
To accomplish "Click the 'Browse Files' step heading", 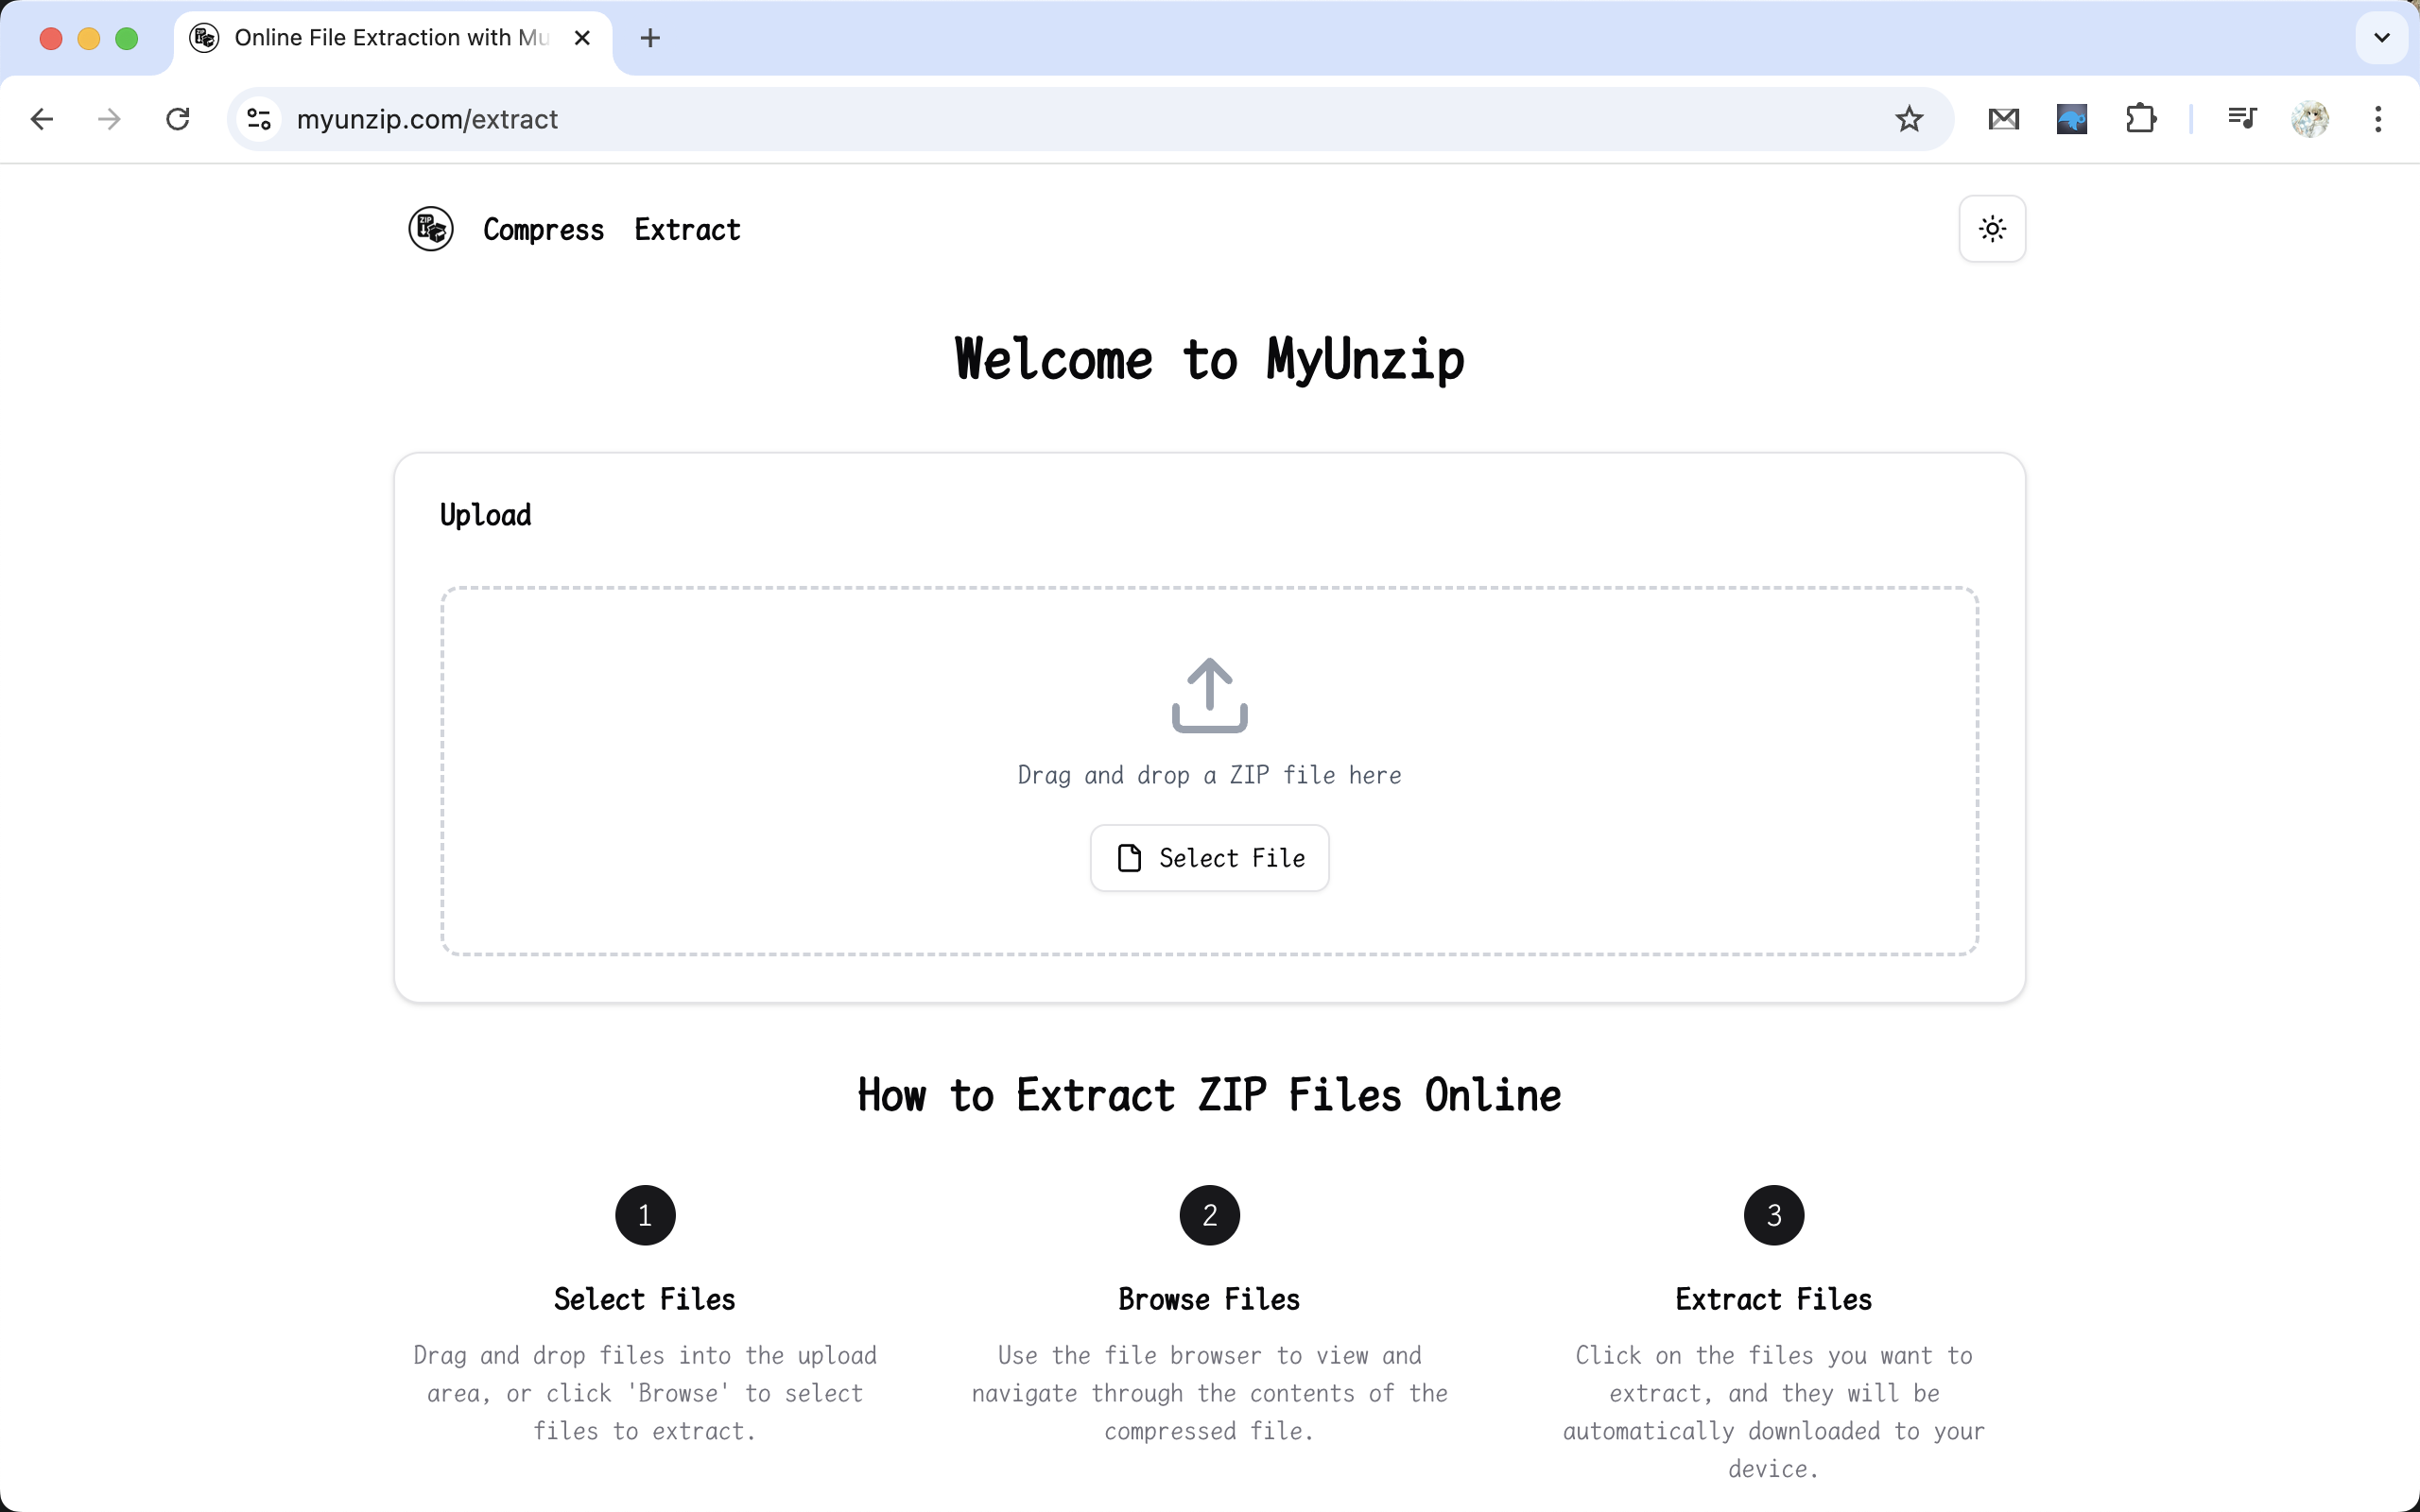I will [x=1210, y=1299].
